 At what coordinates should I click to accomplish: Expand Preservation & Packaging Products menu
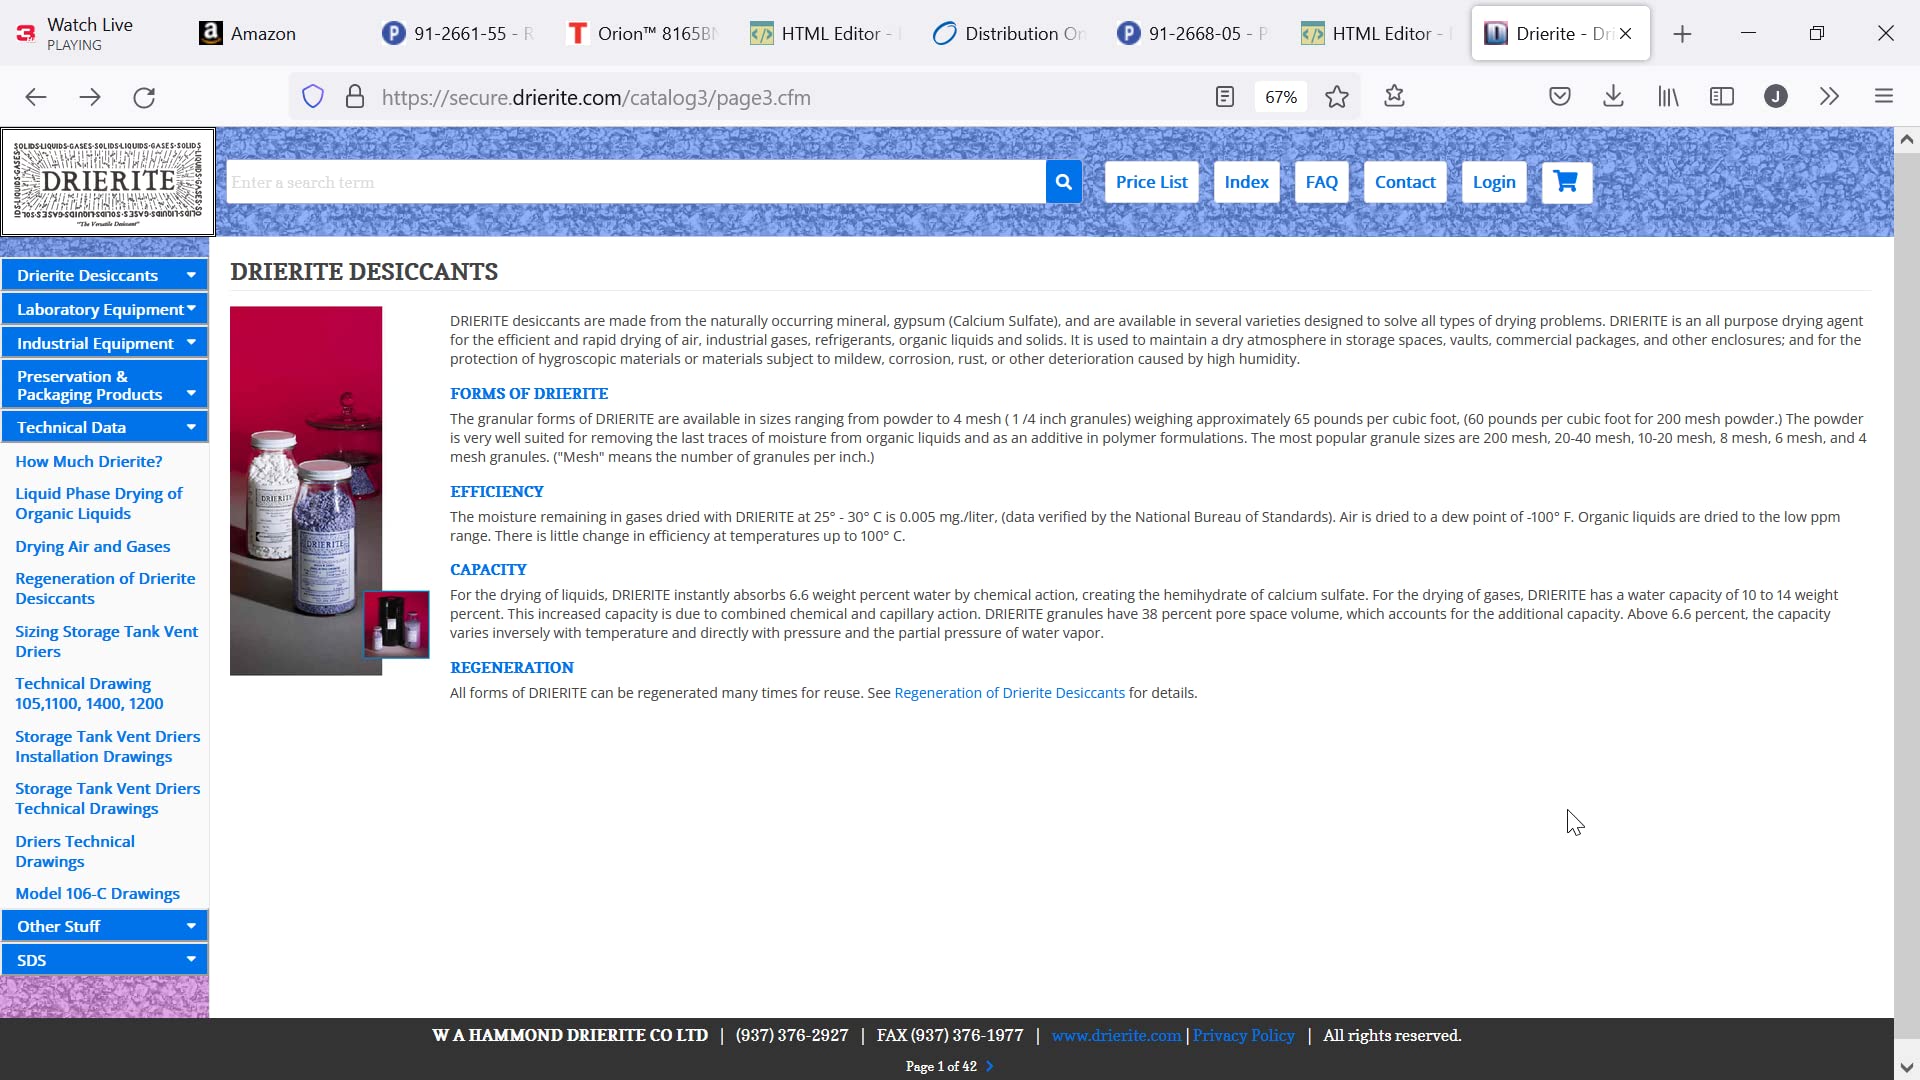pos(105,385)
